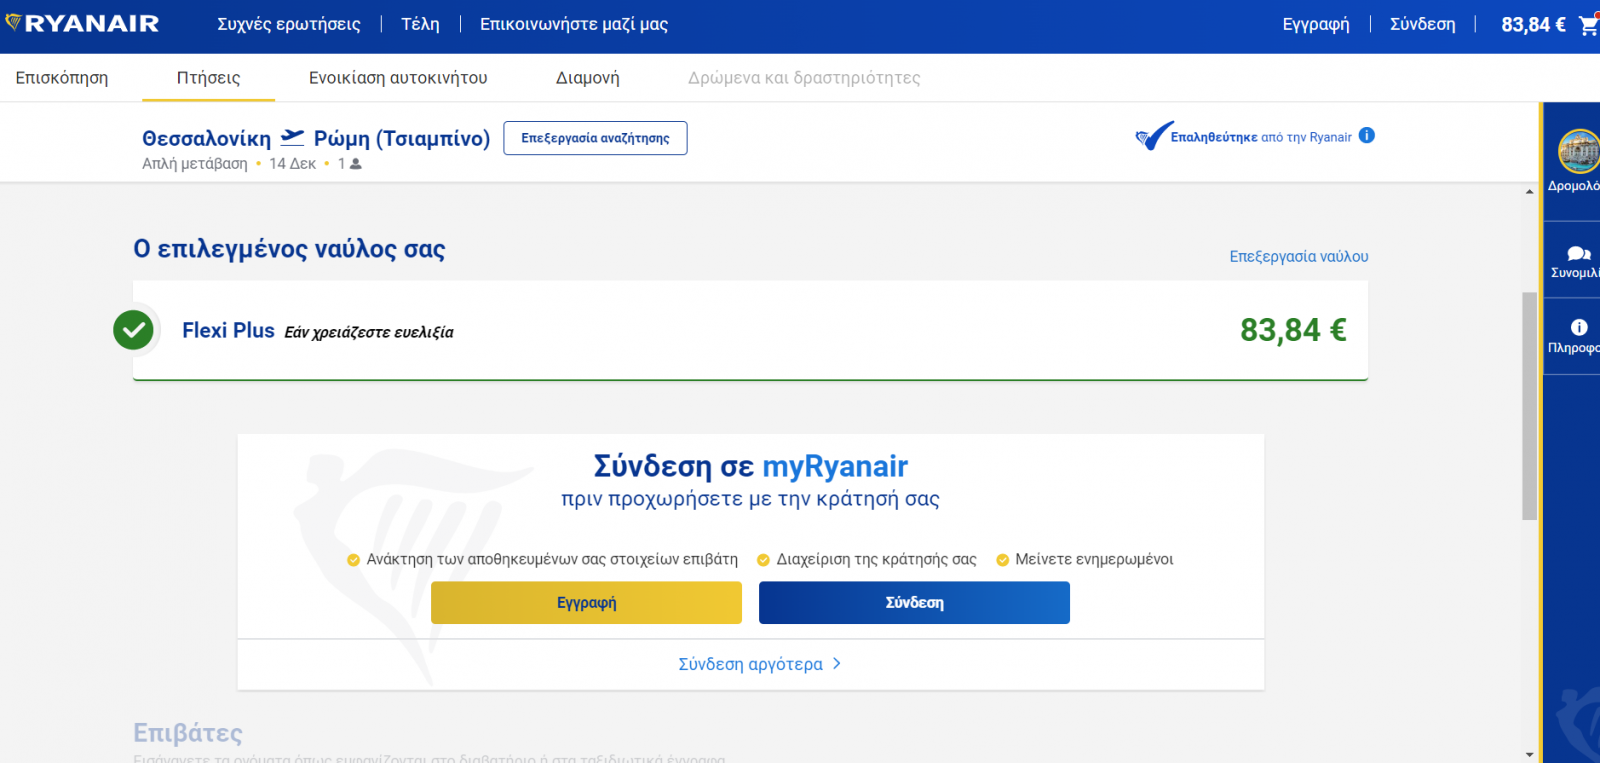Switch to the Διαμονή tab
The height and width of the screenshot is (763, 1600).
[x=587, y=78]
